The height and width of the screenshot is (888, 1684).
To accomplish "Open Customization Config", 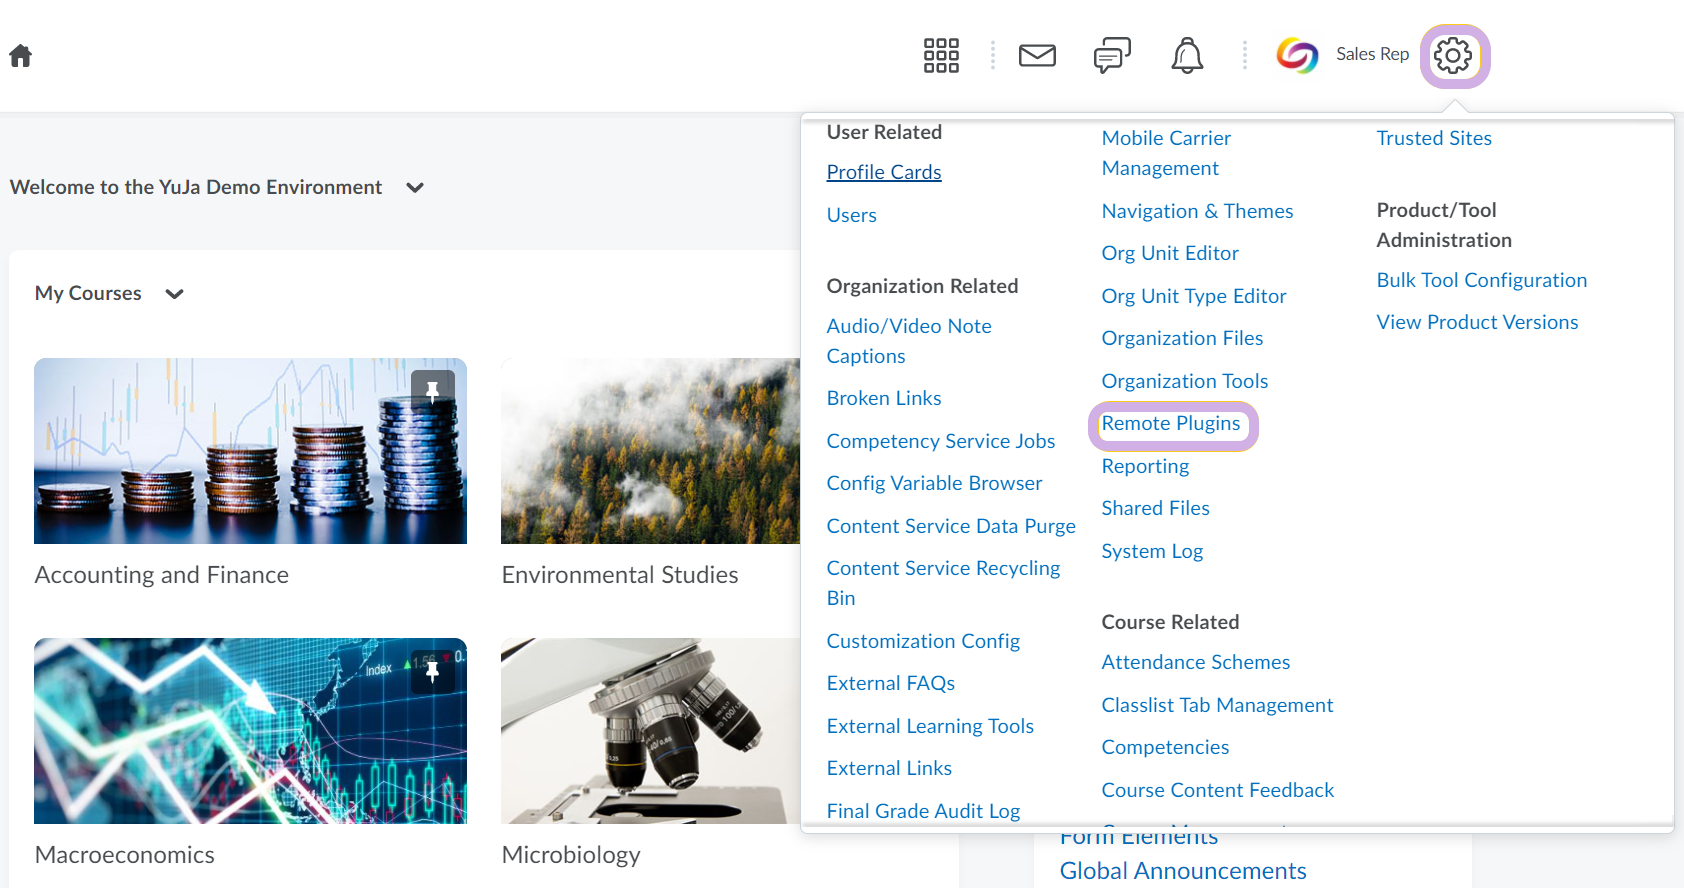I will tap(923, 641).
